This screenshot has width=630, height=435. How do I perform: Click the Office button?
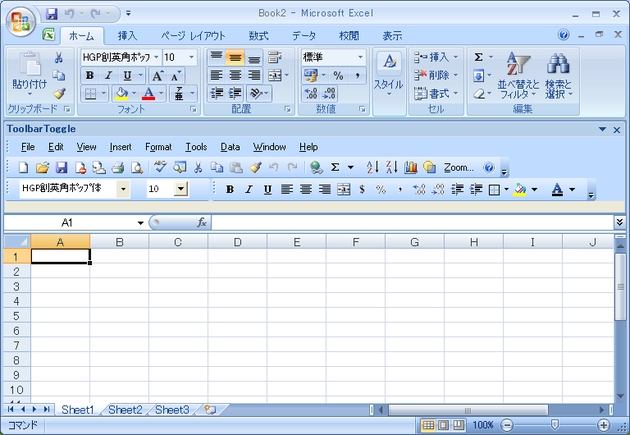(x=20, y=21)
